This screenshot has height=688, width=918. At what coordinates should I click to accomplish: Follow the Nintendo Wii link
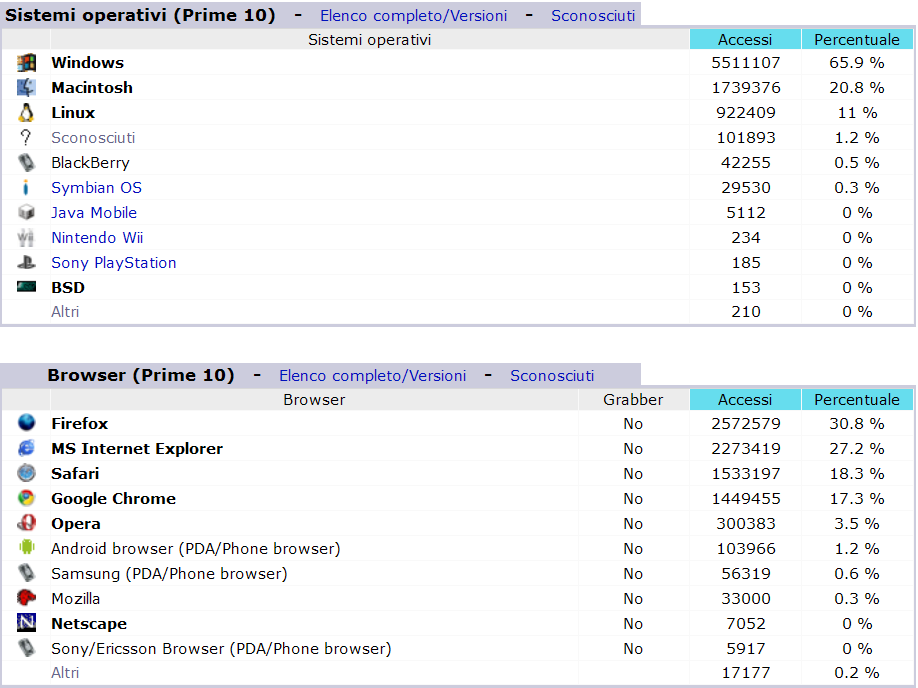click(x=97, y=238)
